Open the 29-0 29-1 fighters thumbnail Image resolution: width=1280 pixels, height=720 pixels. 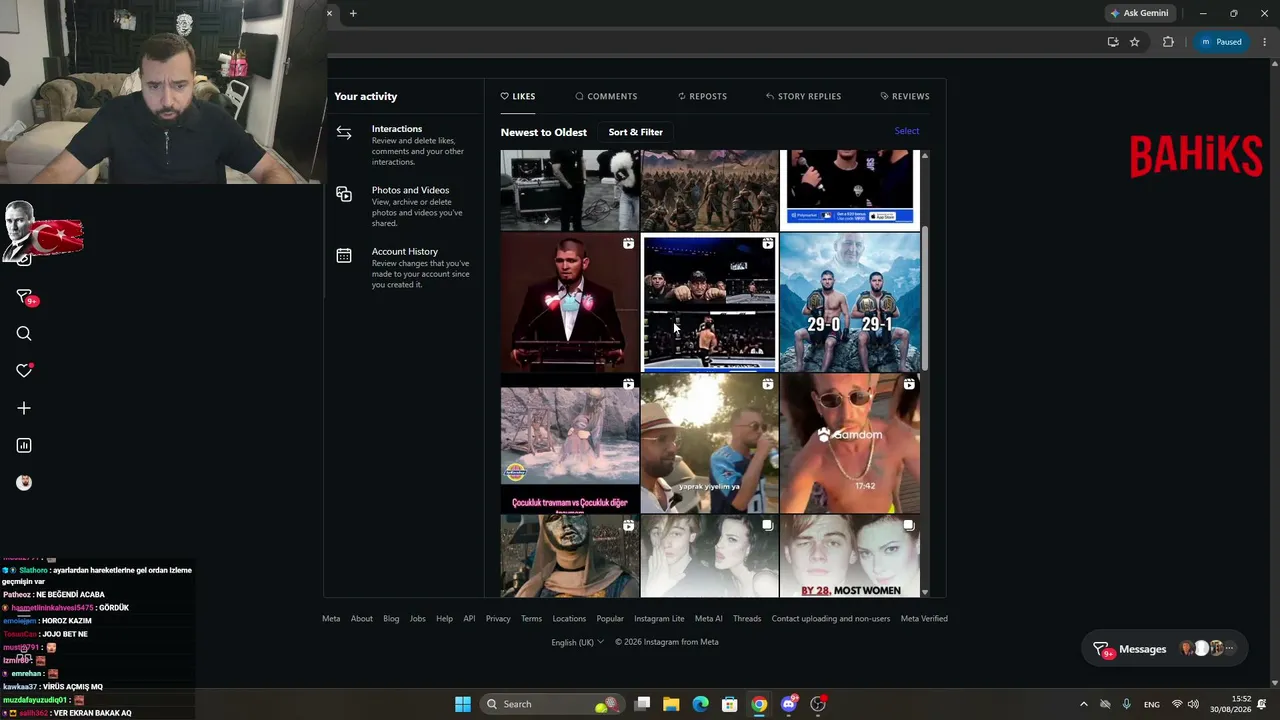coord(849,303)
